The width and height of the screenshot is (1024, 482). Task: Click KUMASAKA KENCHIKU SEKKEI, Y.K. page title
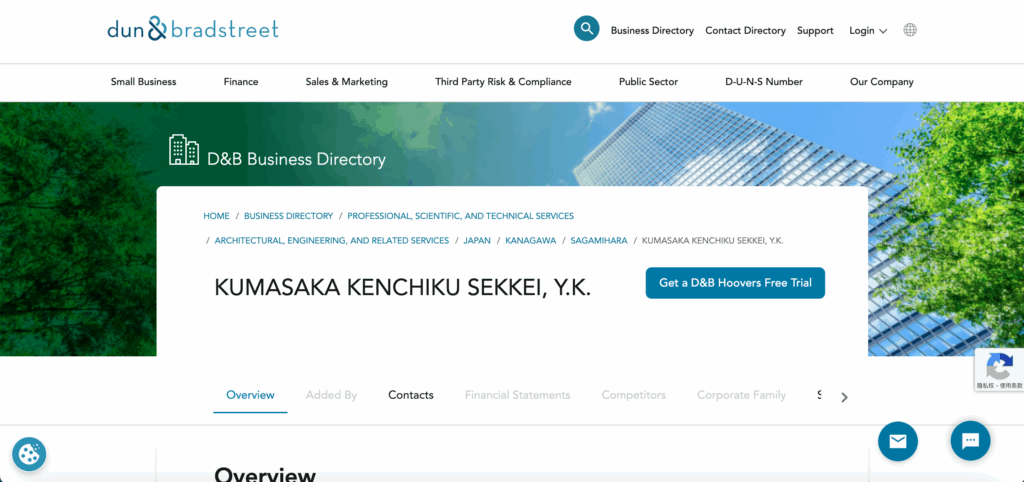click(x=402, y=287)
